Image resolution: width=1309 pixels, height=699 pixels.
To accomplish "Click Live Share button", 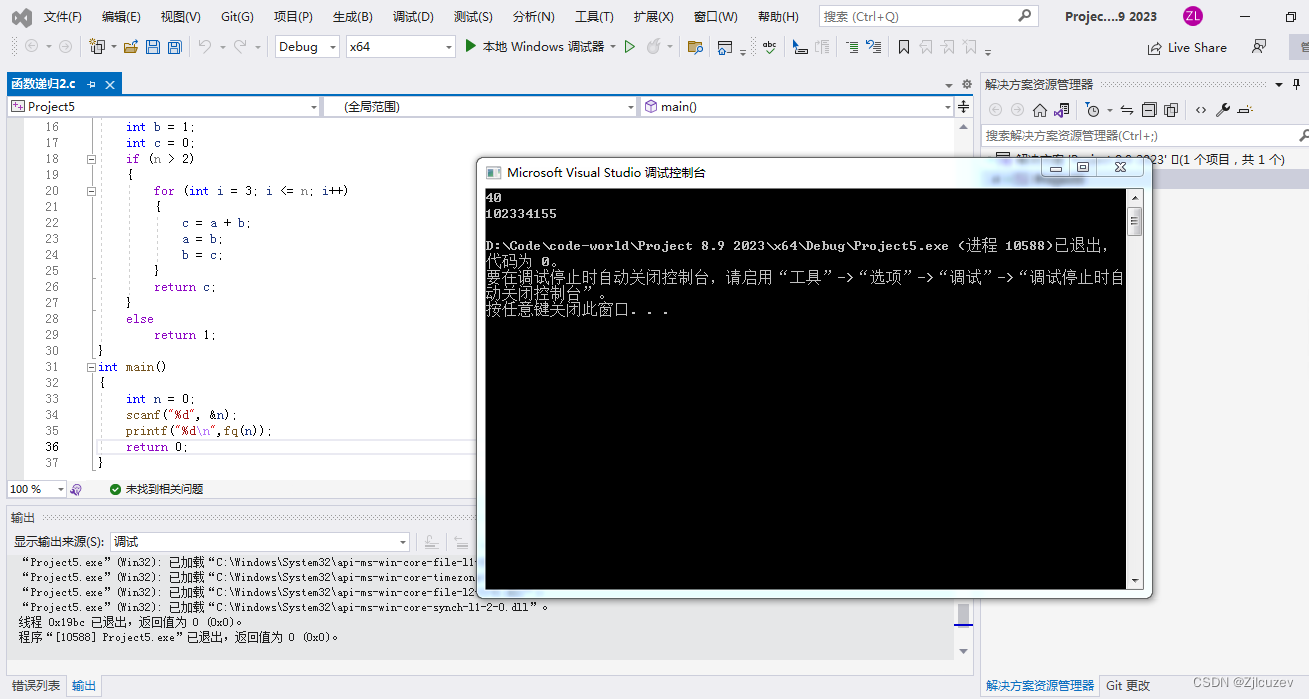I will pyautogui.click(x=1186, y=47).
